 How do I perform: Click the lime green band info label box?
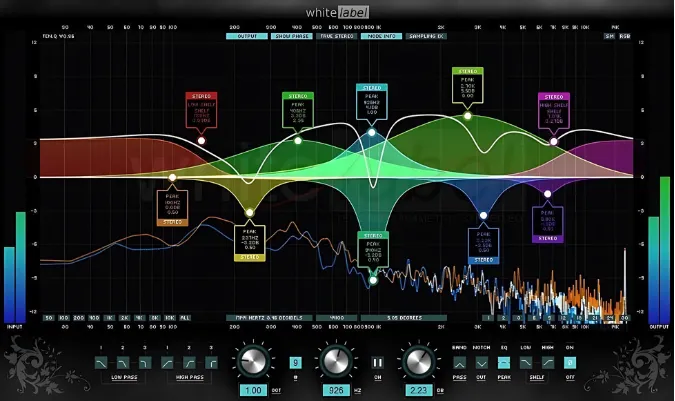click(468, 85)
